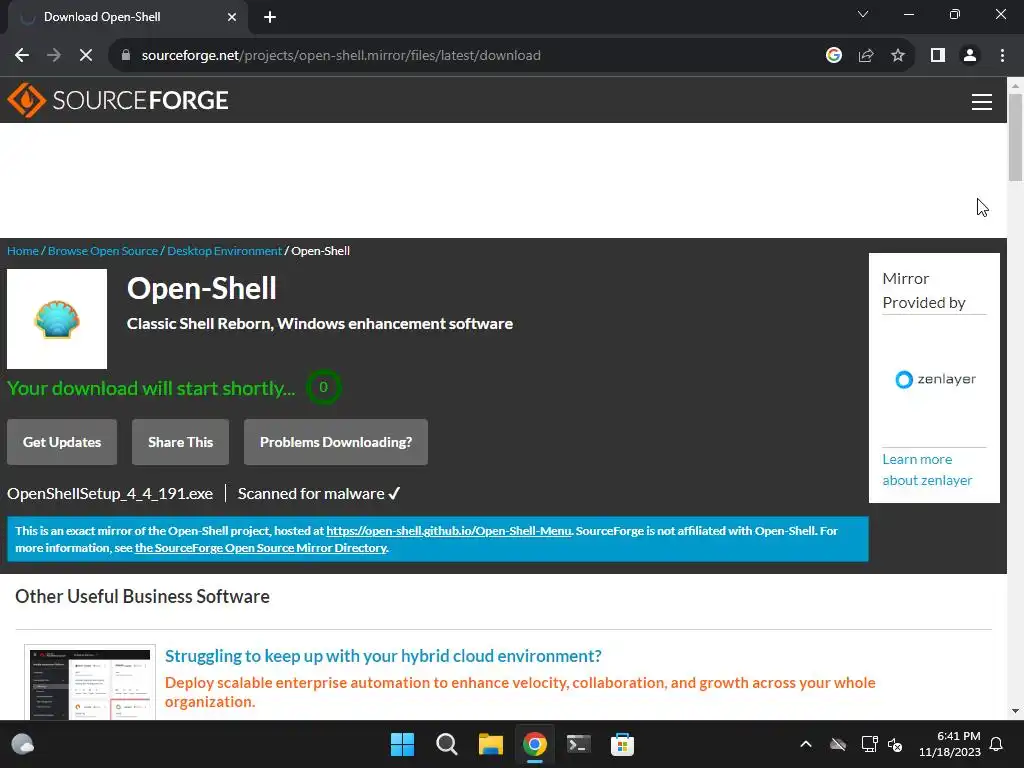Click the Home breadcrumb link
Image resolution: width=1024 pixels, height=768 pixels.
pos(23,251)
